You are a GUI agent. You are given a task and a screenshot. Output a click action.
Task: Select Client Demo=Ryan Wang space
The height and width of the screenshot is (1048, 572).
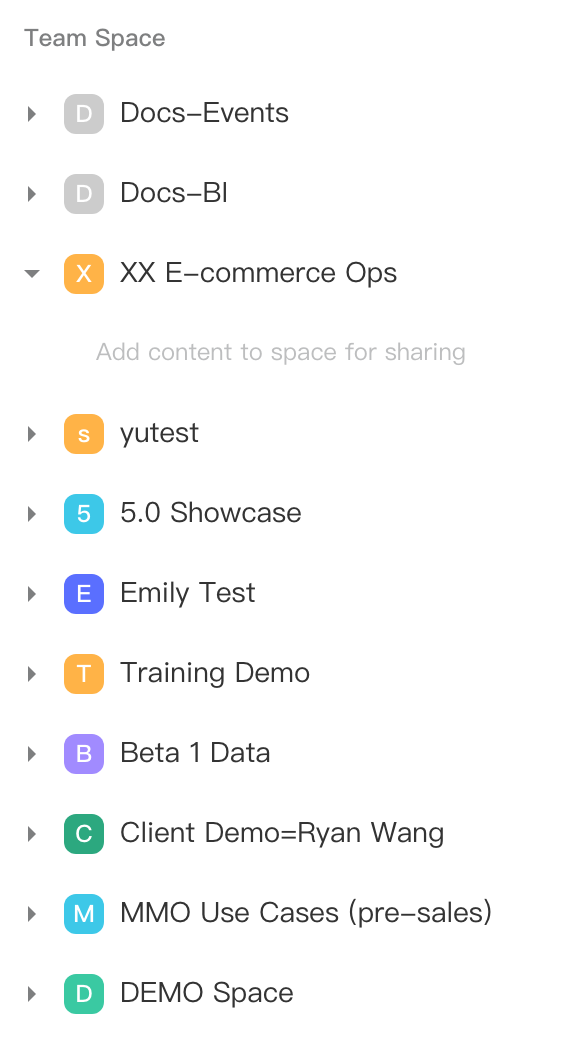(x=282, y=833)
